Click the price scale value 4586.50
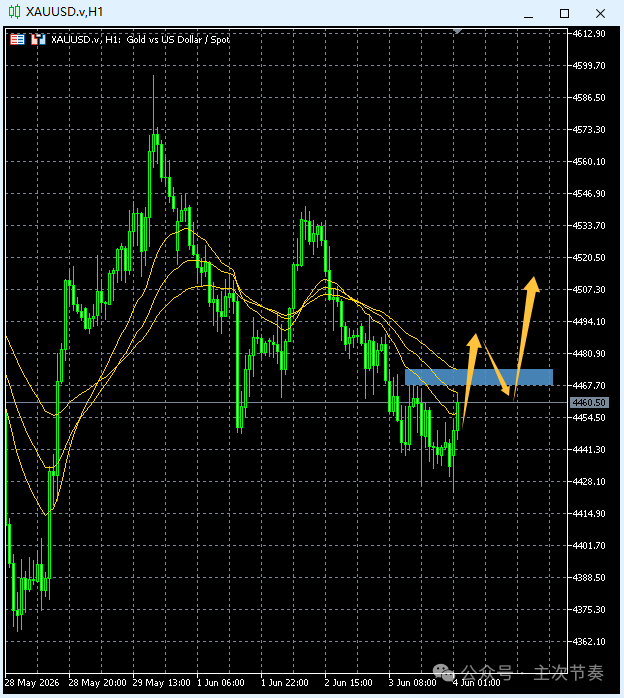Viewport: 624px width, 698px height. (x=589, y=98)
